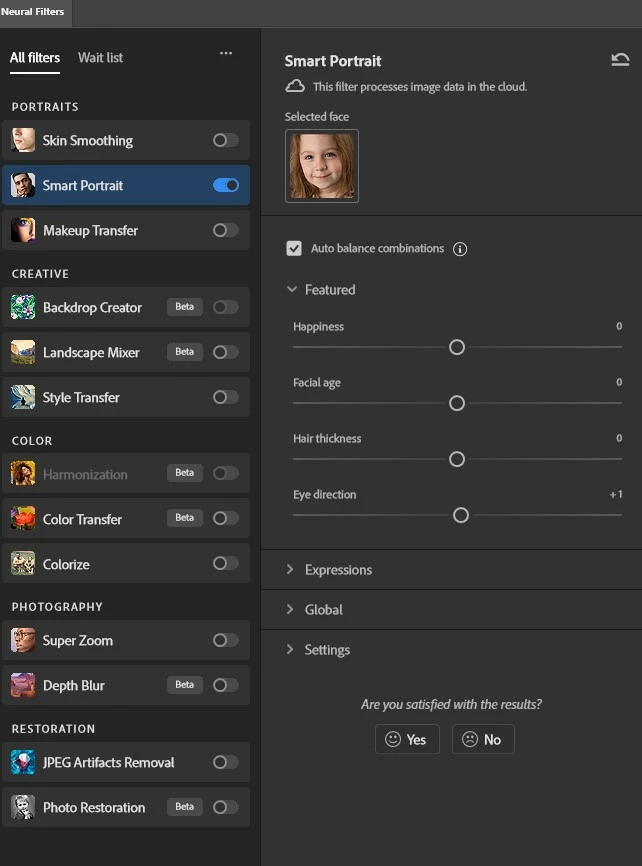The height and width of the screenshot is (866, 642).
Task: Click the Photo Restoration filter icon
Action: coord(23,807)
